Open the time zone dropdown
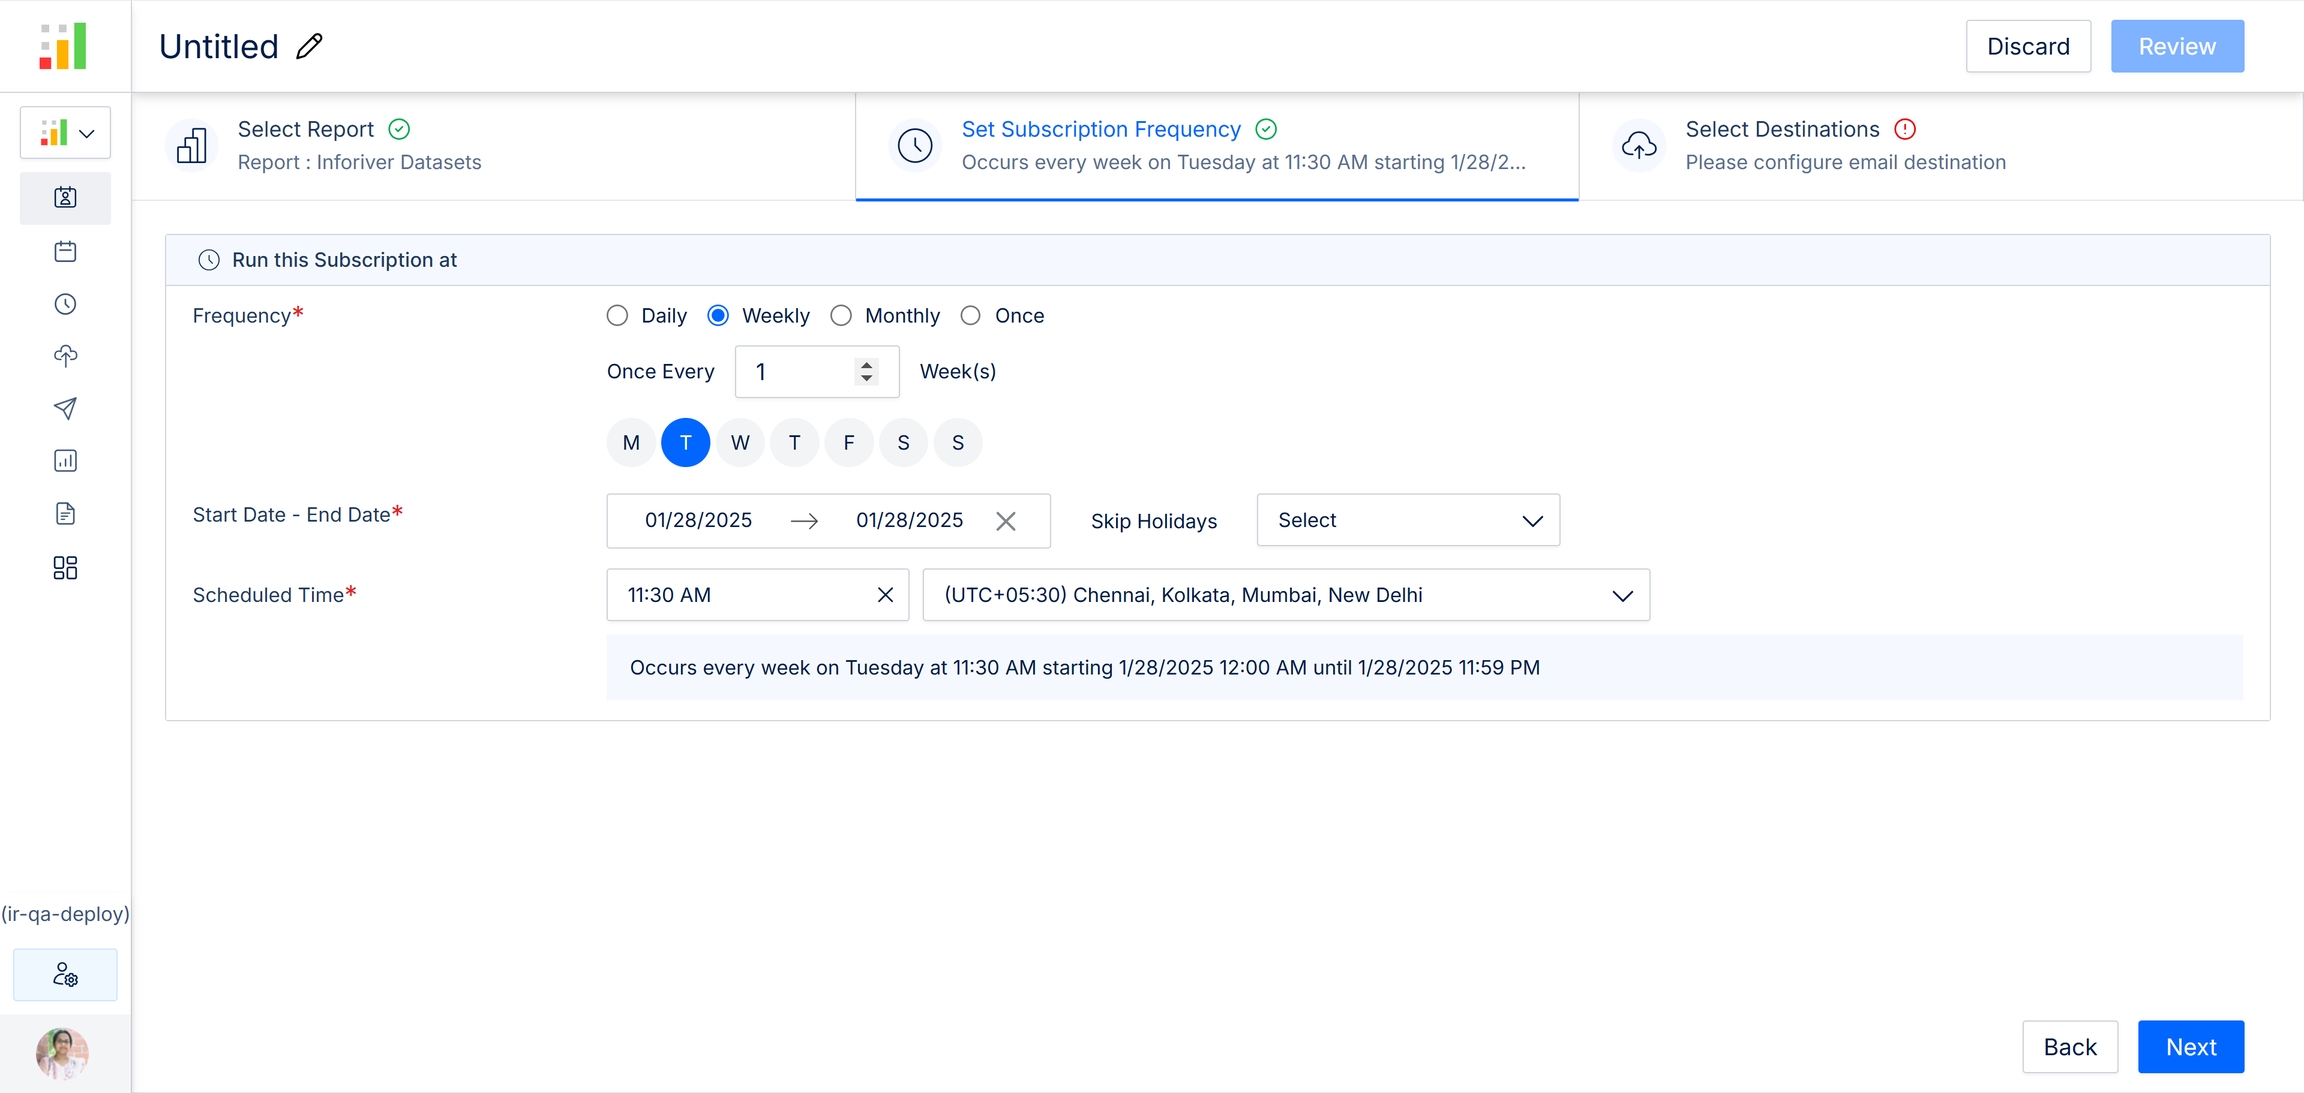The height and width of the screenshot is (1093, 2304). coord(1285,595)
